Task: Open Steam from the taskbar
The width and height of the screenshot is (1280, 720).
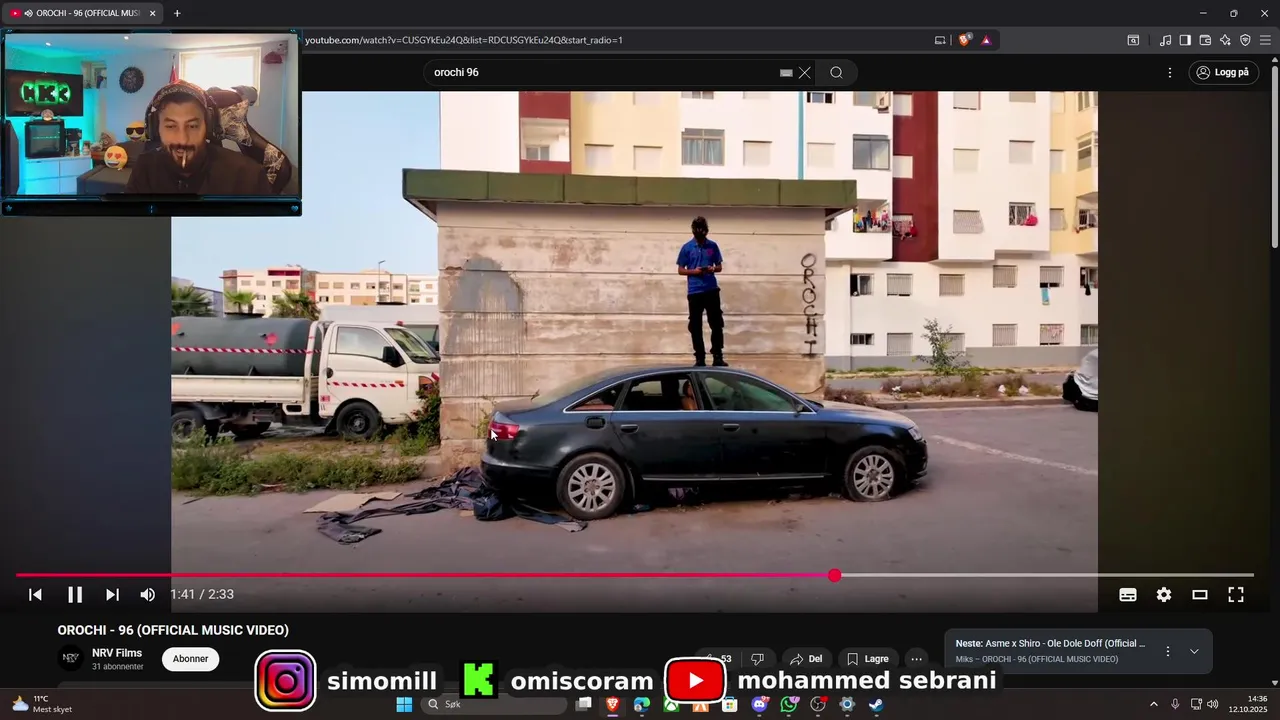Action: point(876,704)
